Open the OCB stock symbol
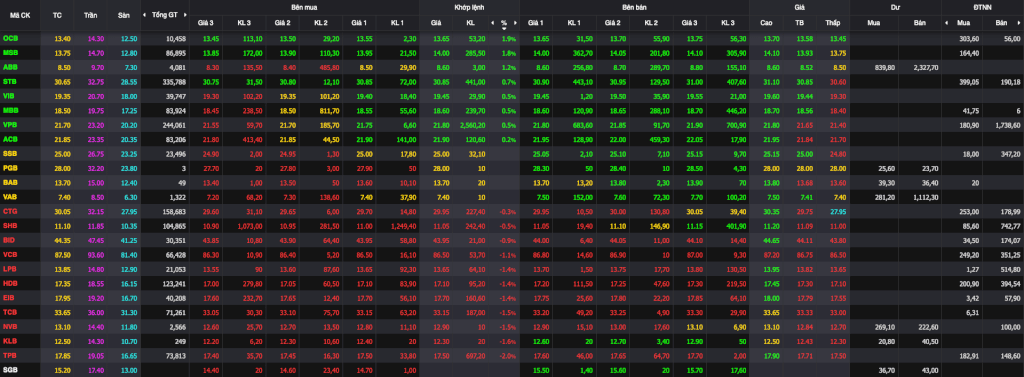The image size is (1024, 377). pyautogui.click(x=10, y=39)
